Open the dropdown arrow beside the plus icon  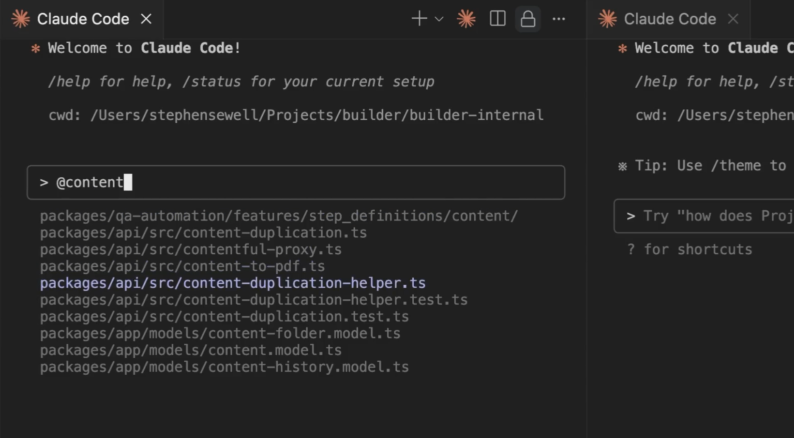tap(438, 19)
